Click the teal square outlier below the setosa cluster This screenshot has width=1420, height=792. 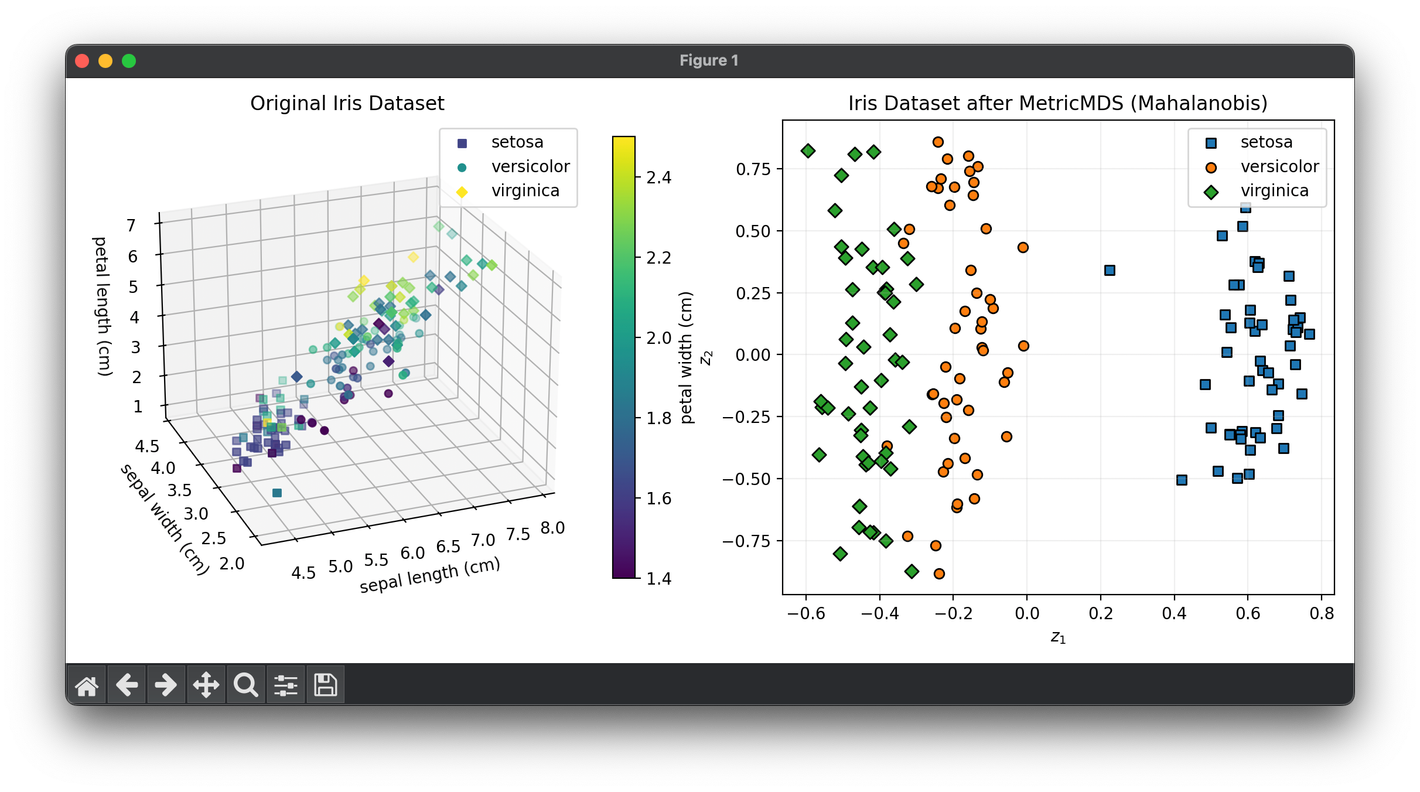pos(277,493)
